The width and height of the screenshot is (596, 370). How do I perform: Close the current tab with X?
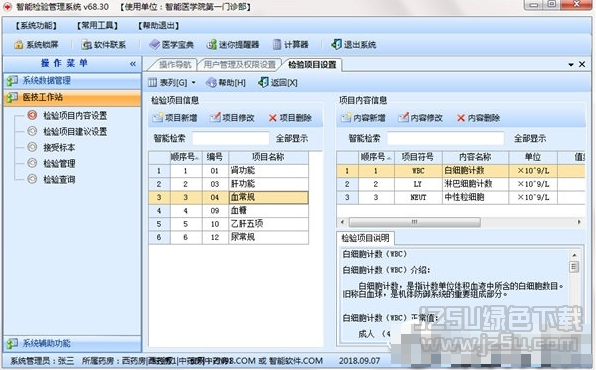(x=582, y=64)
